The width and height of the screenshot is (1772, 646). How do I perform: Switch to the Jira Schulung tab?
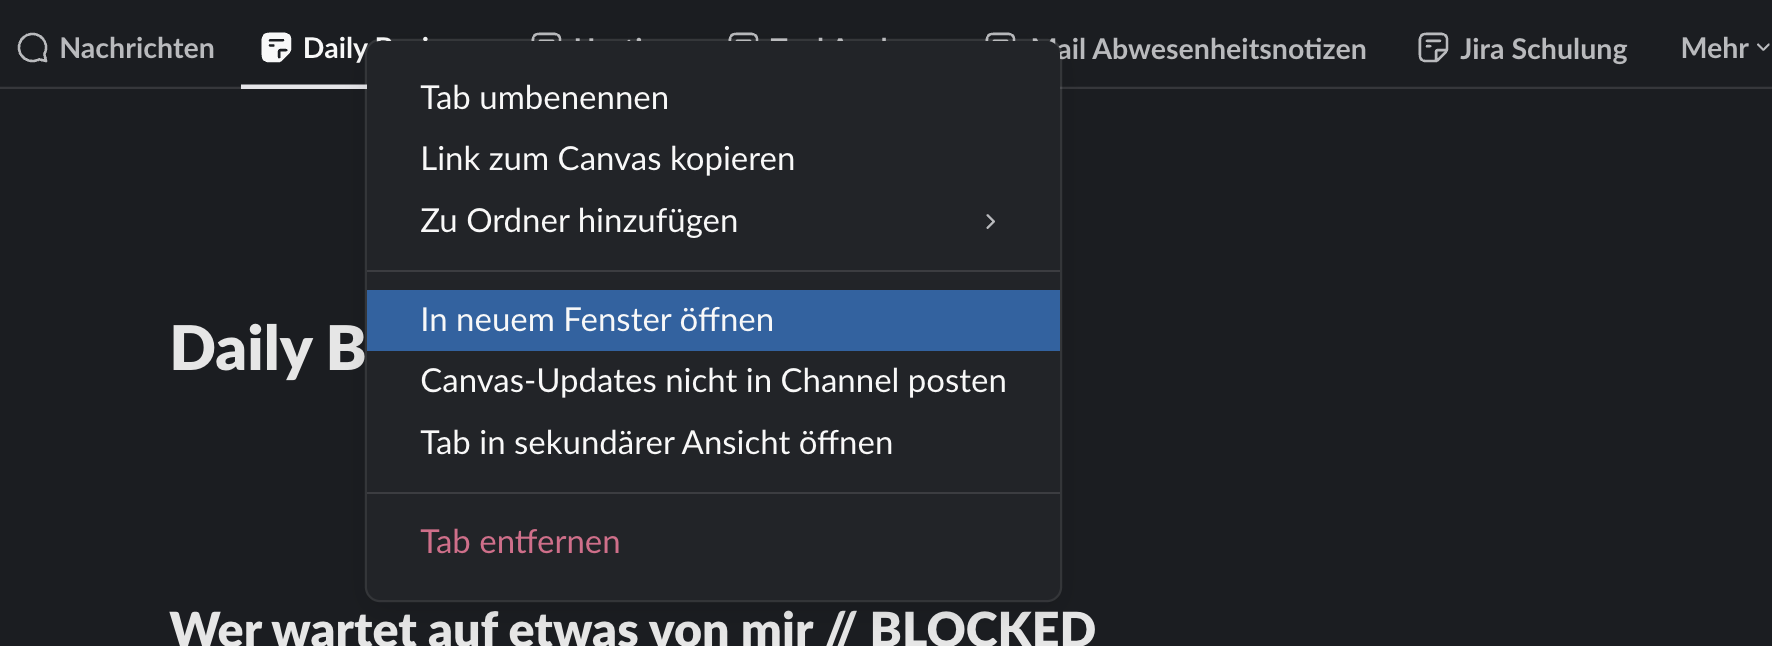coord(1522,48)
